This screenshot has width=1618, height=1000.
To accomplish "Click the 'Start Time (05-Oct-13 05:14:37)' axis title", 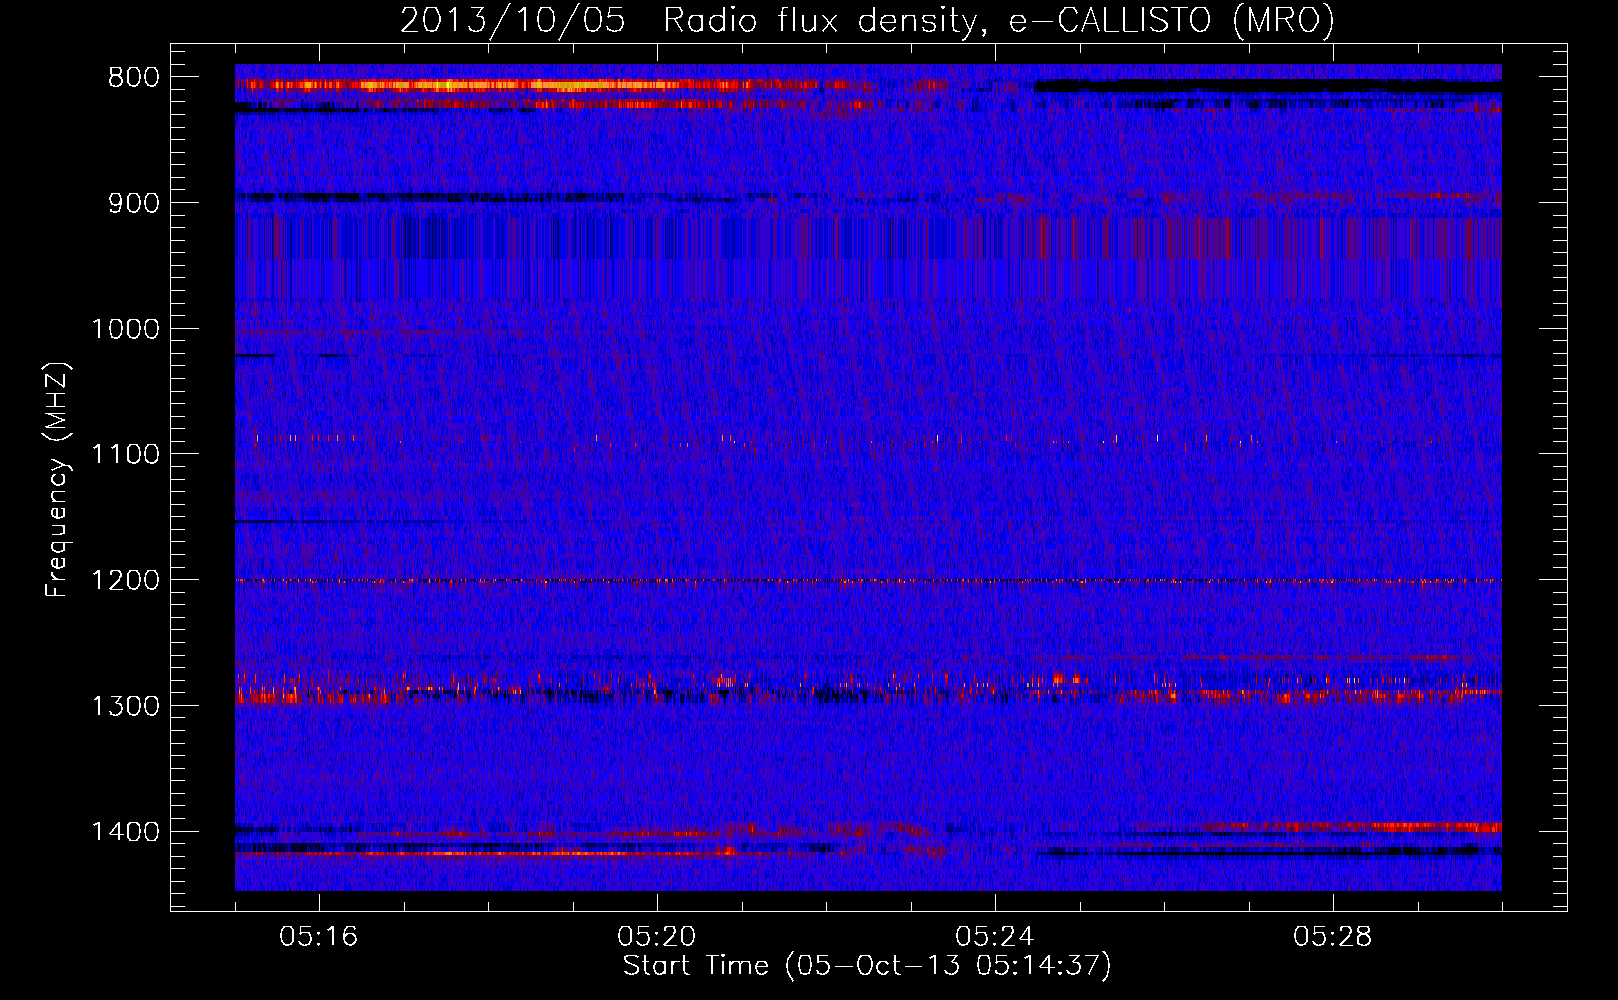I will point(867,966).
